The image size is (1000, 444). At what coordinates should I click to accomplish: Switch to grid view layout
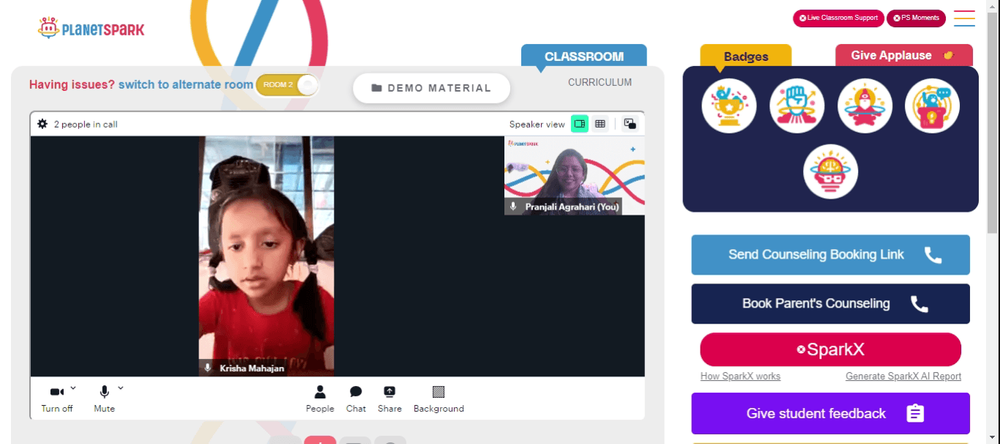point(600,124)
